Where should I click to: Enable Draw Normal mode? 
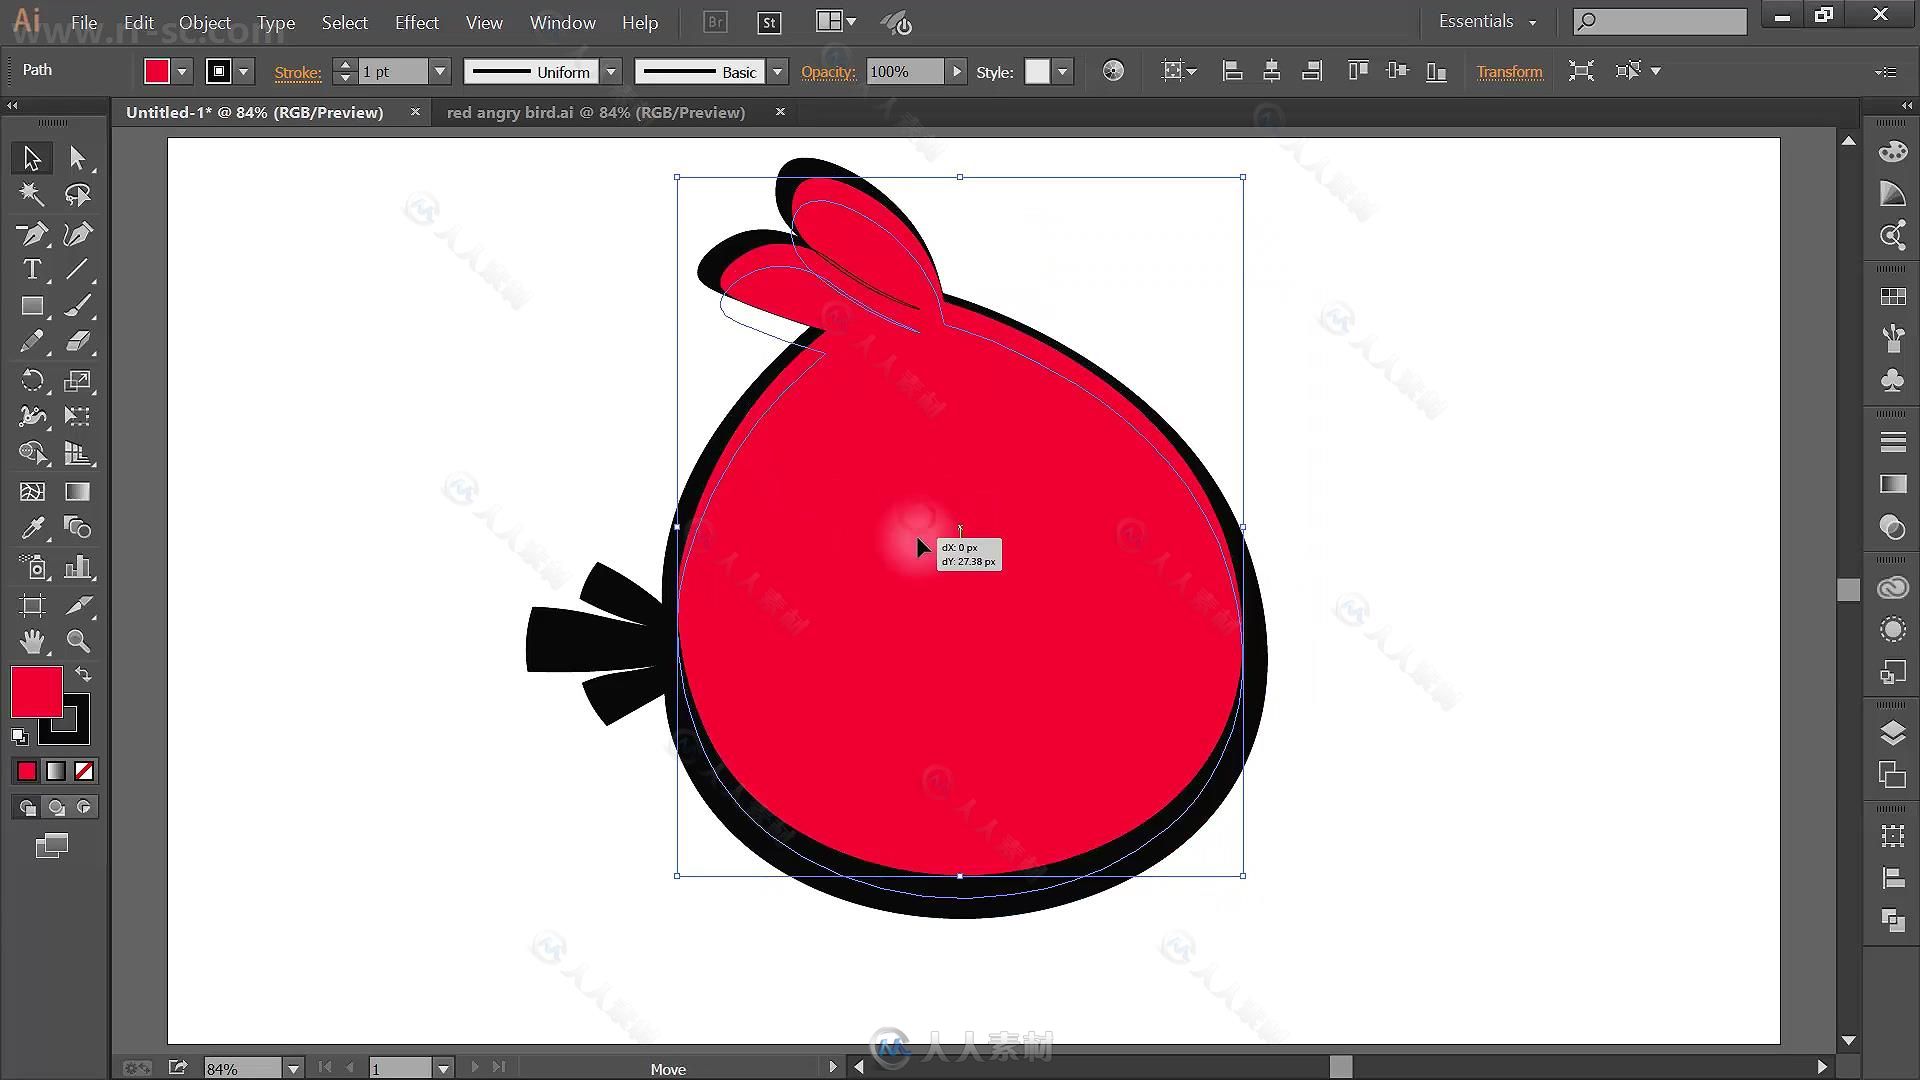[27, 808]
